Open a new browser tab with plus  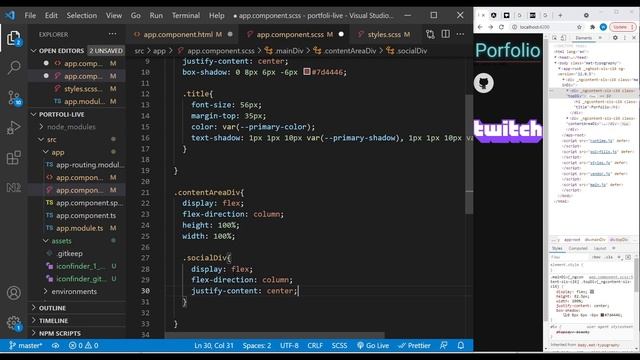point(560,15)
